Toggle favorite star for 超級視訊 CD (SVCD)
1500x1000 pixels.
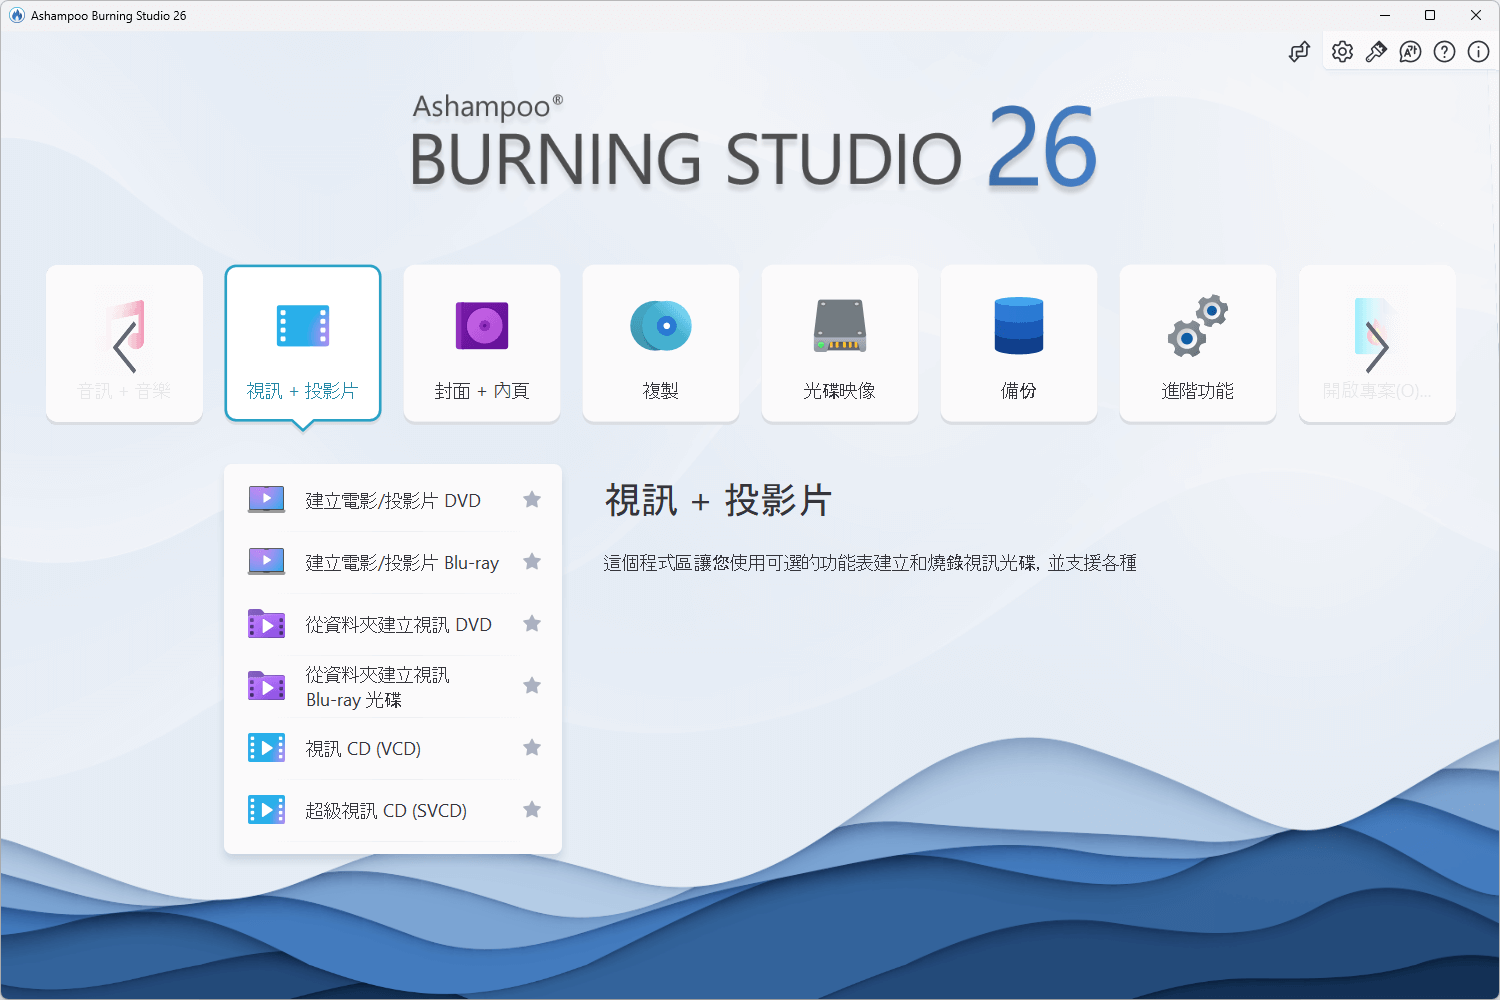coord(532,809)
